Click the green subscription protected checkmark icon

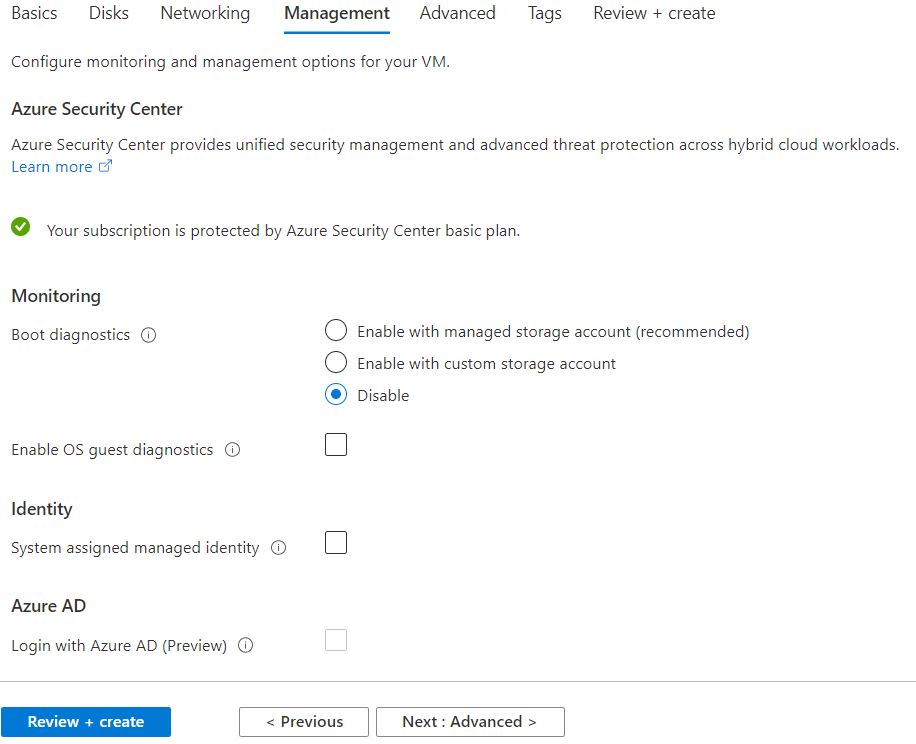(x=20, y=228)
